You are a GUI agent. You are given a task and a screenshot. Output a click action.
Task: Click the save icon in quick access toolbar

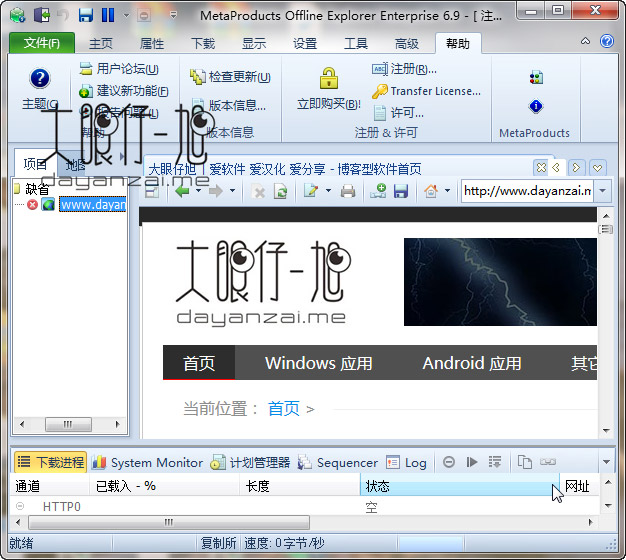(85, 16)
